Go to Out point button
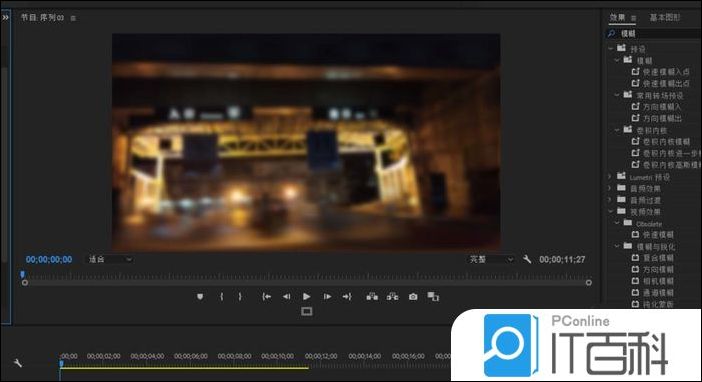Screen dimensions: 702x382 pos(347,296)
